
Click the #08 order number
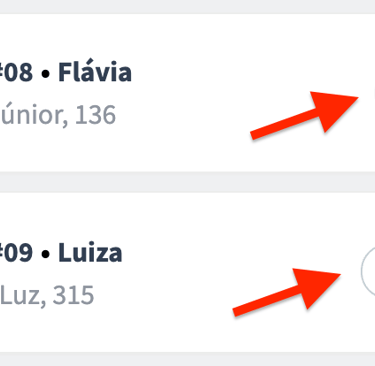[16, 72]
